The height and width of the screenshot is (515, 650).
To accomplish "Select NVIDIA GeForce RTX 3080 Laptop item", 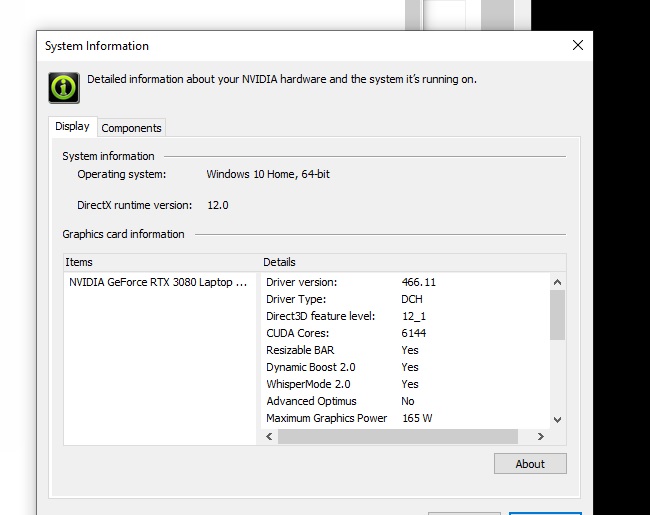I will (160, 282).
